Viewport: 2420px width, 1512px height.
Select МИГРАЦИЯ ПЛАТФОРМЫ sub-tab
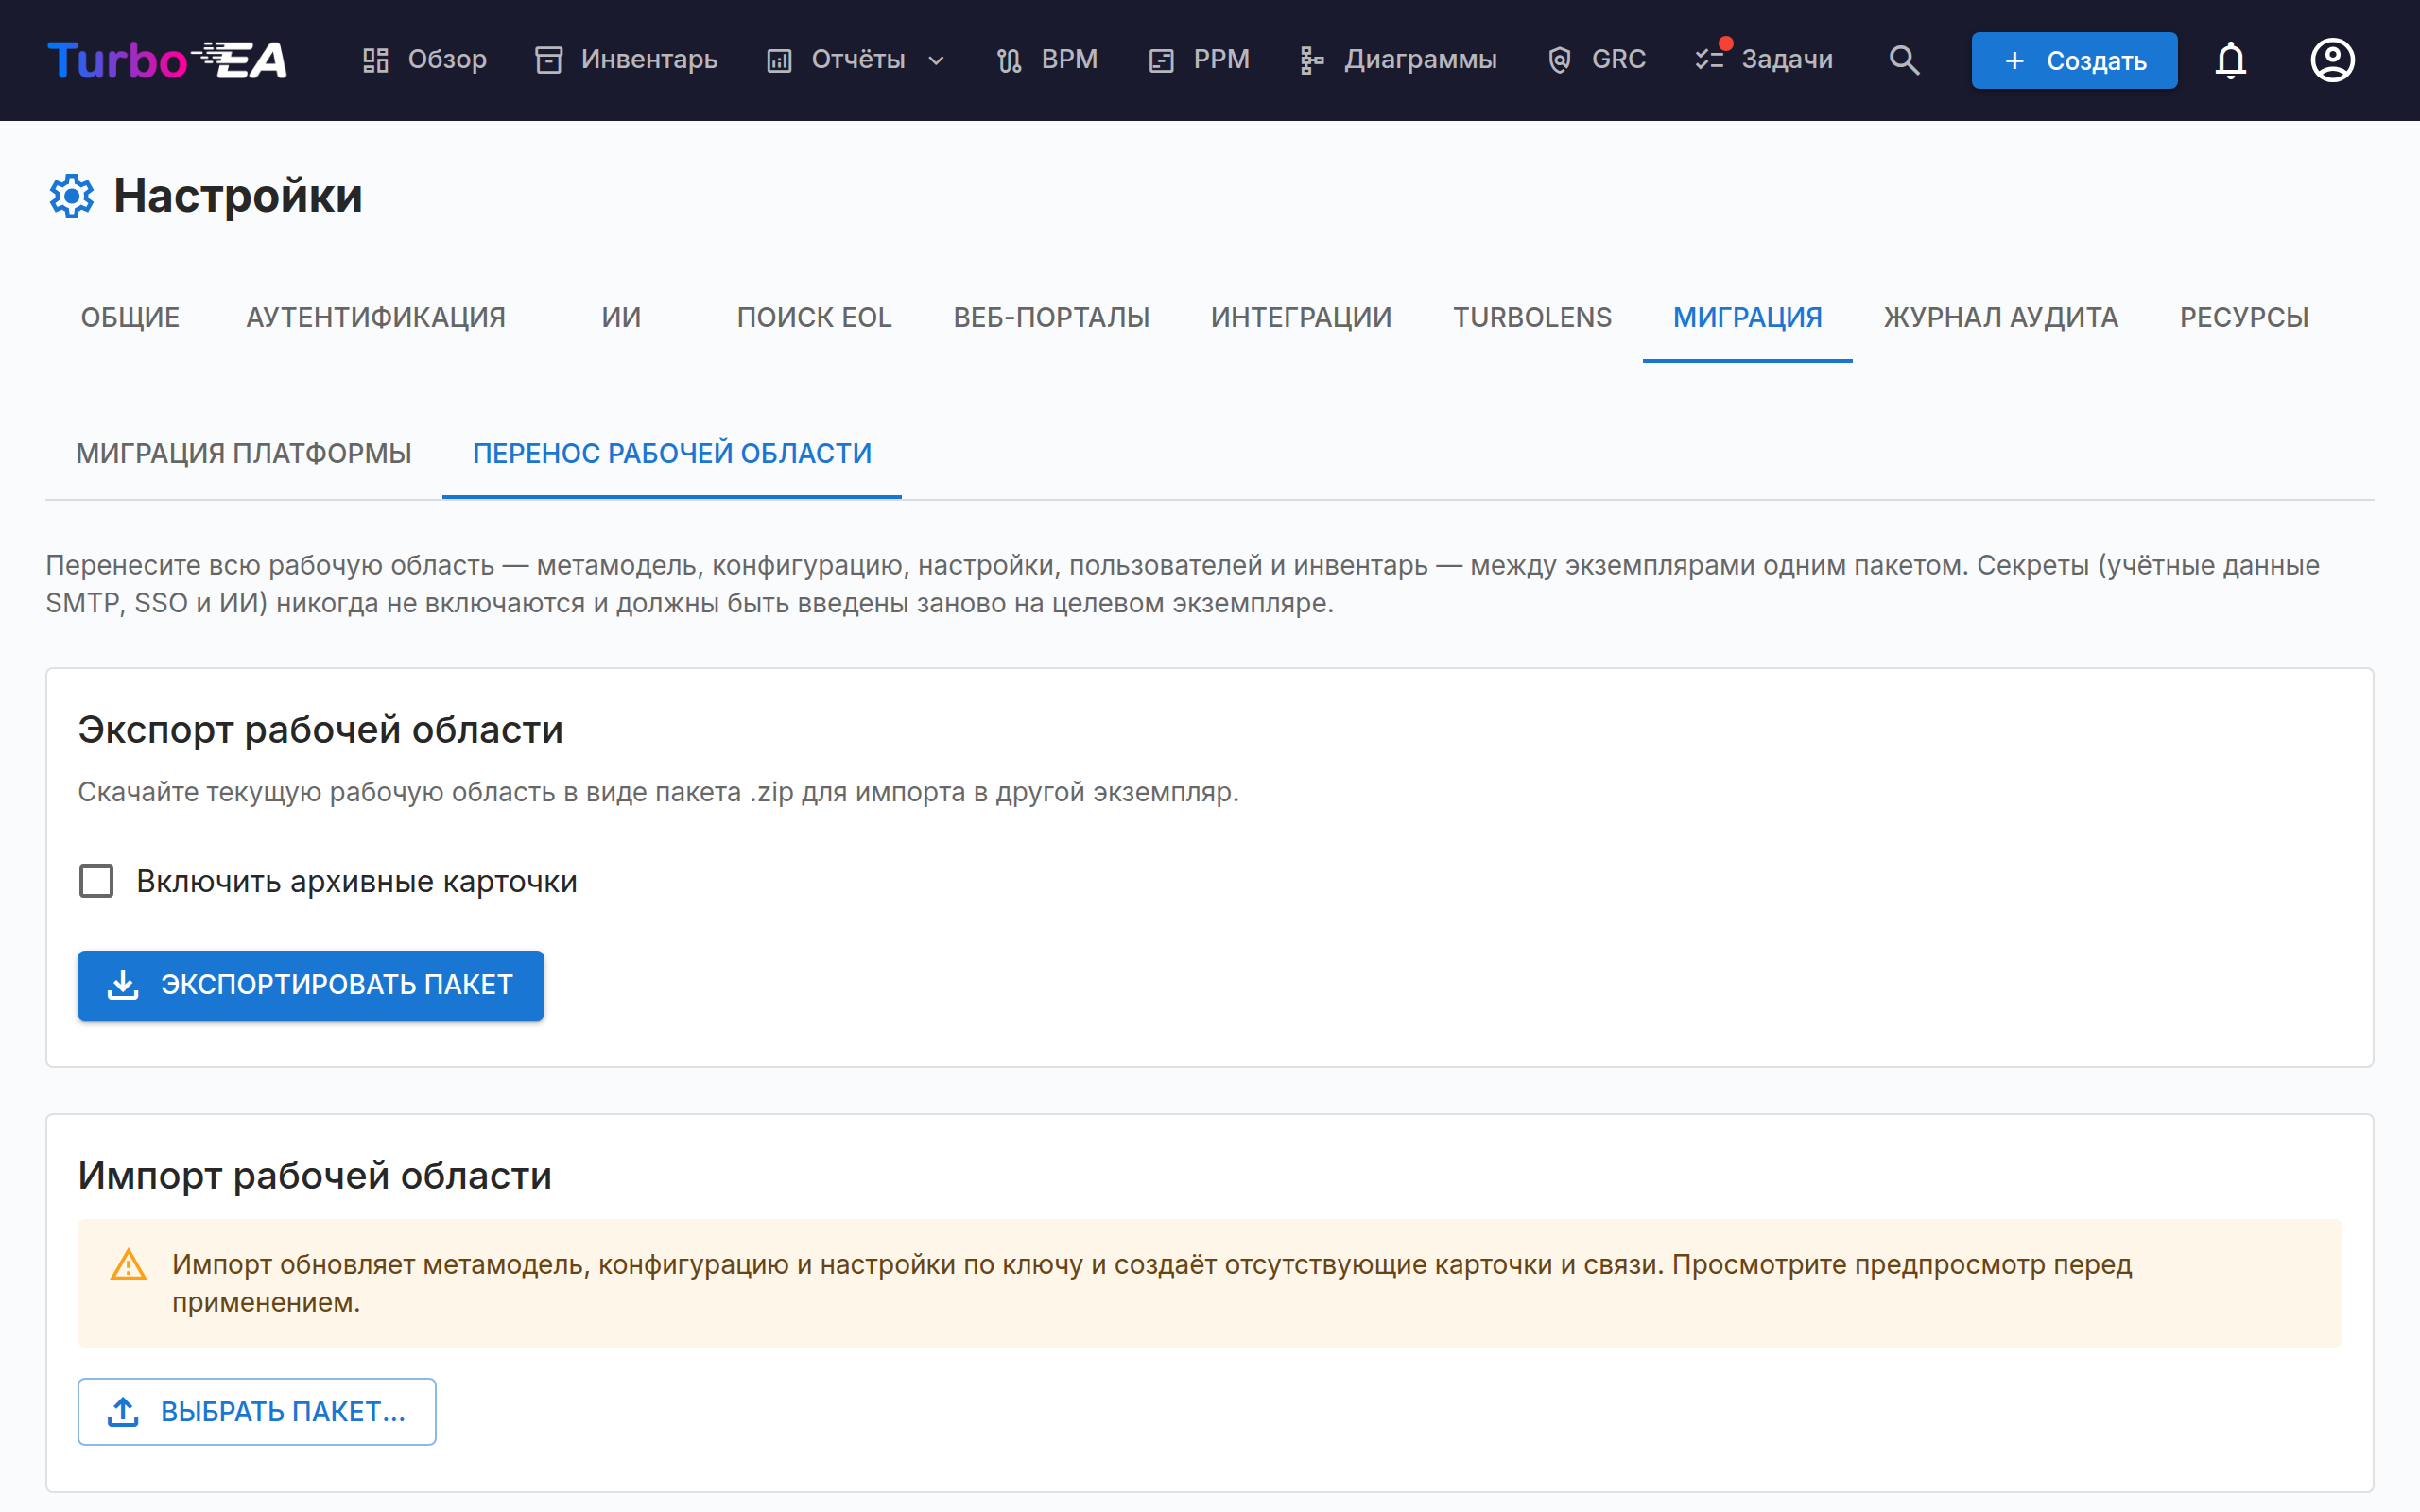tap(244, 454)
